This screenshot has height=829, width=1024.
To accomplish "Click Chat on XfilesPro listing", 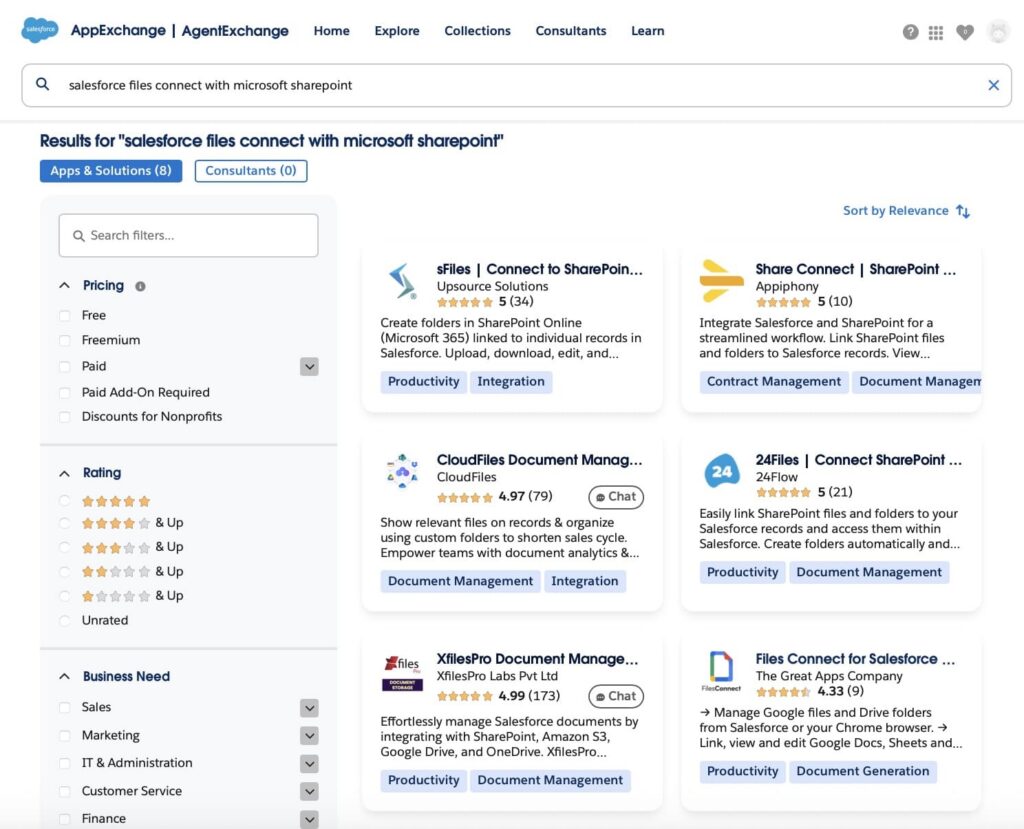I will 616,696.
